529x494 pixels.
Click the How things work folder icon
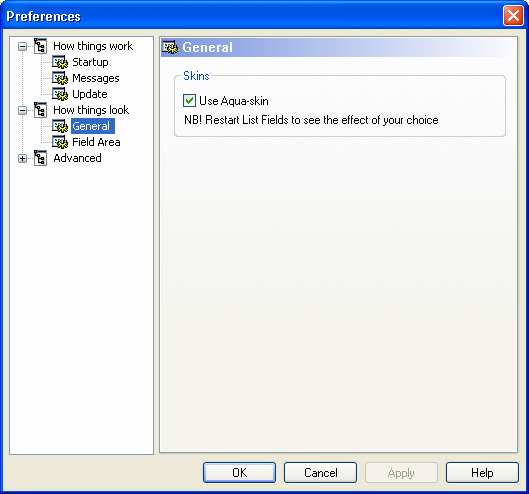pos(40,46)
